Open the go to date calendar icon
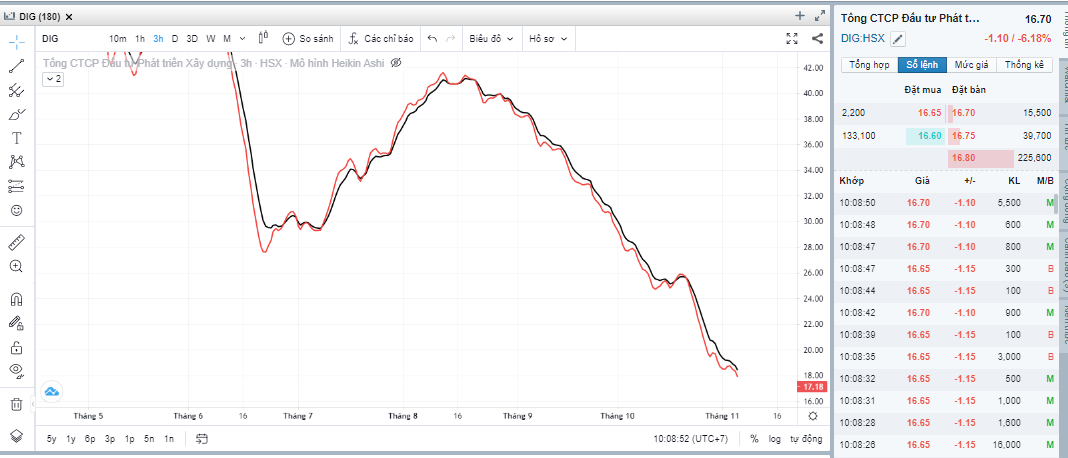1068x458 pixels. (x=202, y=439)
